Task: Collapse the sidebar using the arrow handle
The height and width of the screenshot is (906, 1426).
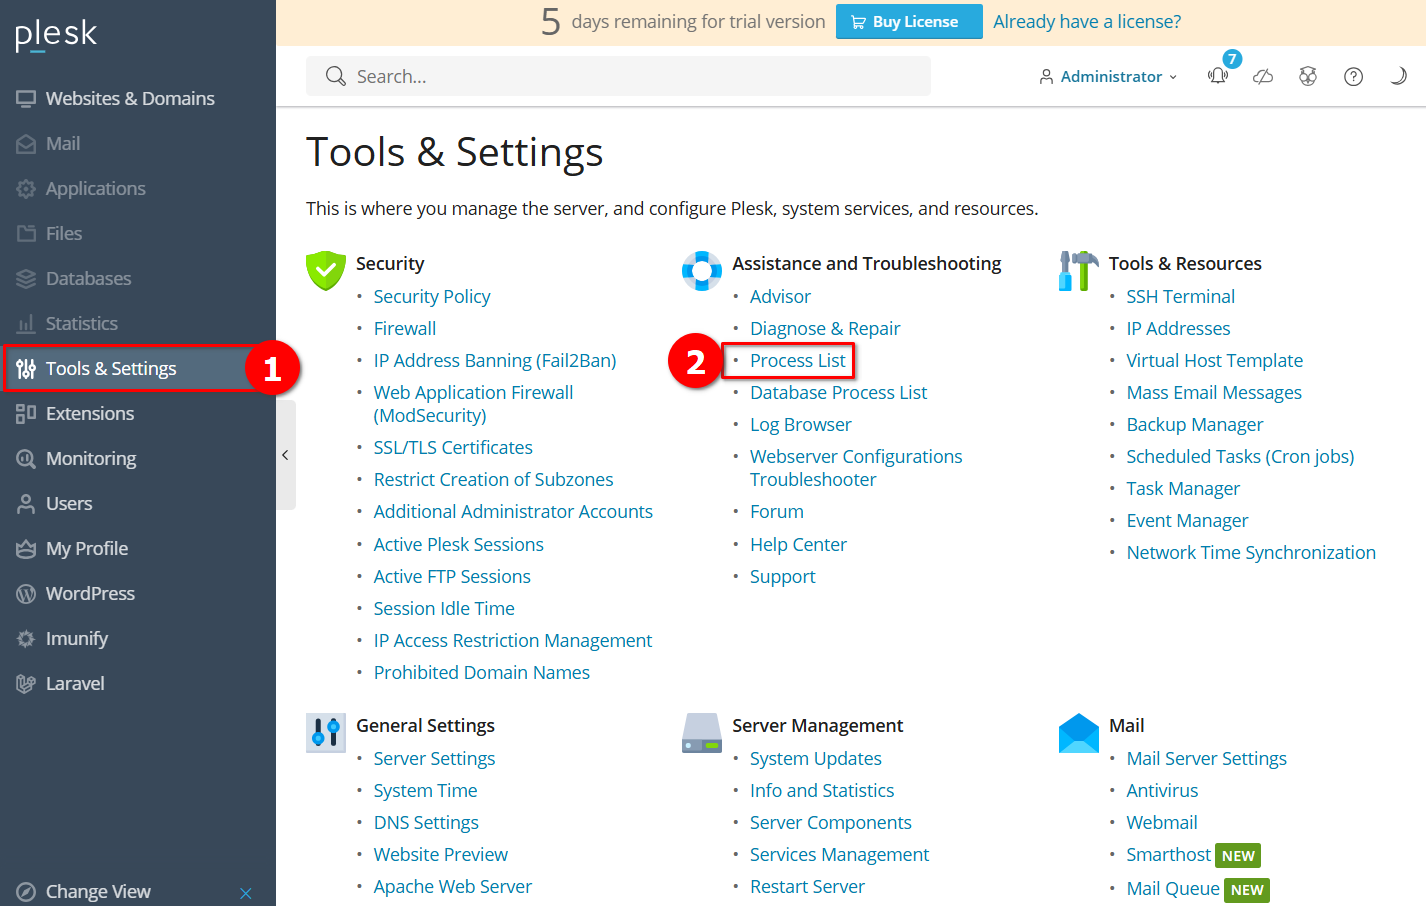Action: click(285, 455)
